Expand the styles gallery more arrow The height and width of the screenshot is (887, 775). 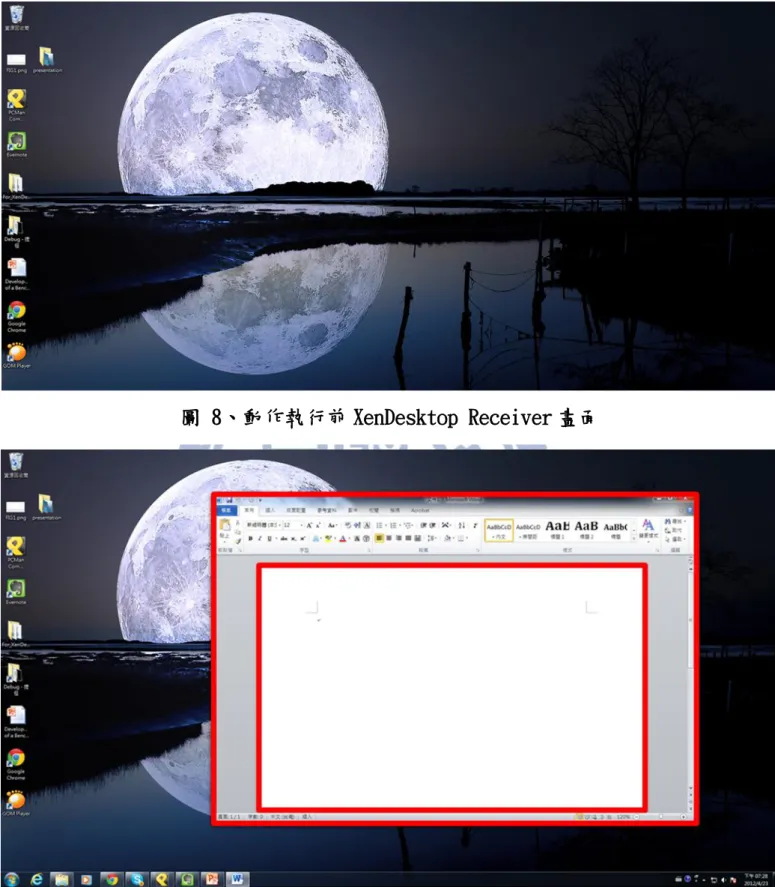coord(634,539)
